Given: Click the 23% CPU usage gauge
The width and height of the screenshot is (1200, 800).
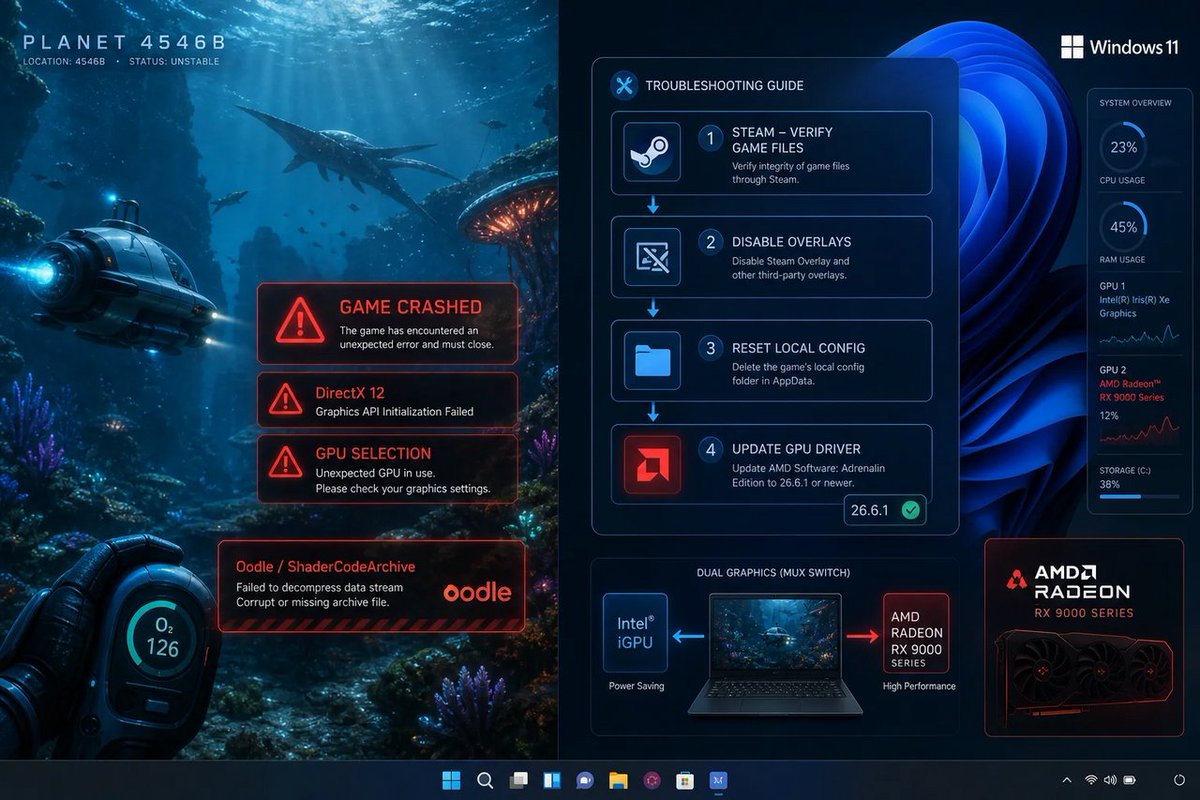Looking at the screenshot, I should pos(1123,146).
